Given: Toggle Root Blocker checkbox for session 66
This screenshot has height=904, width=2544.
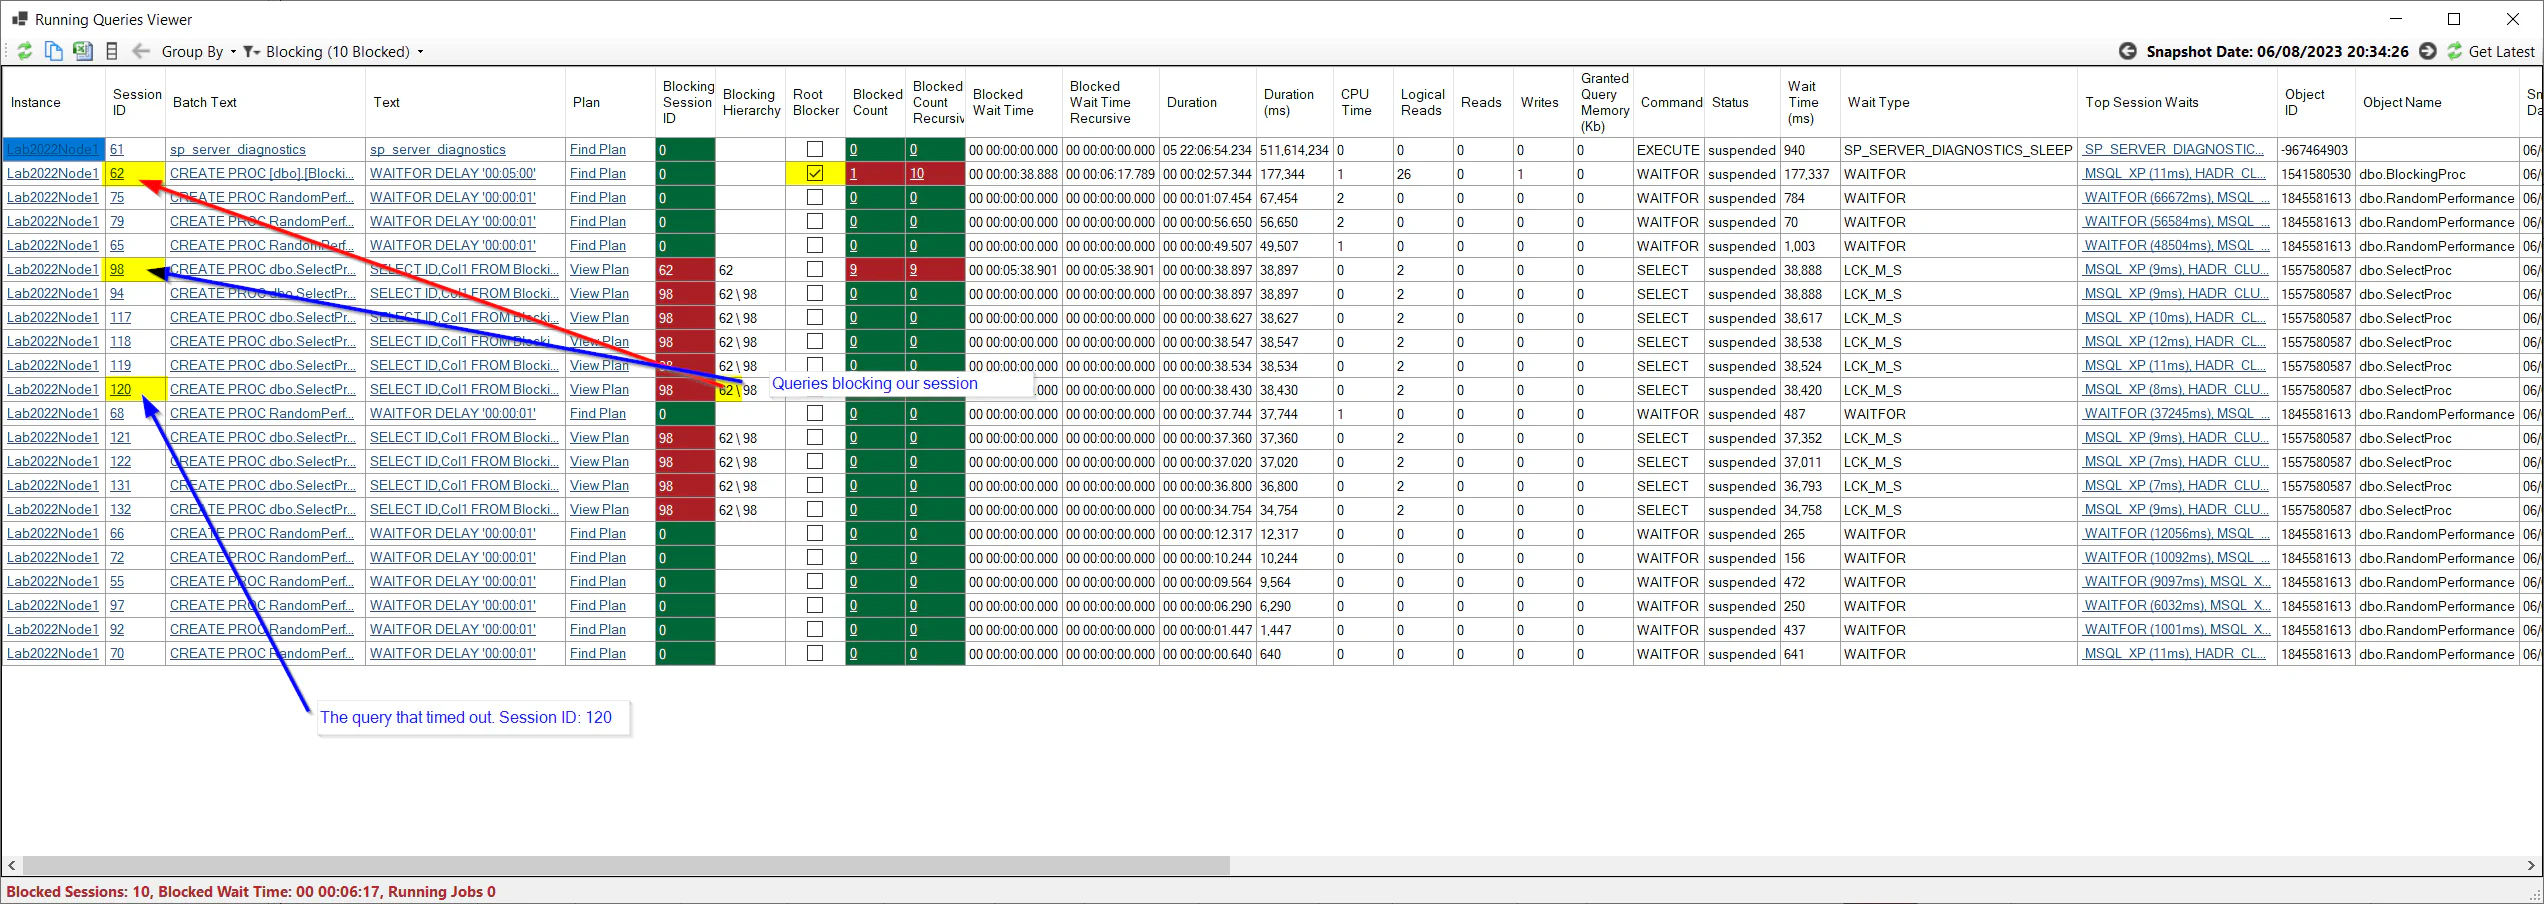Looking at the screenshot, I should (815, 533).
